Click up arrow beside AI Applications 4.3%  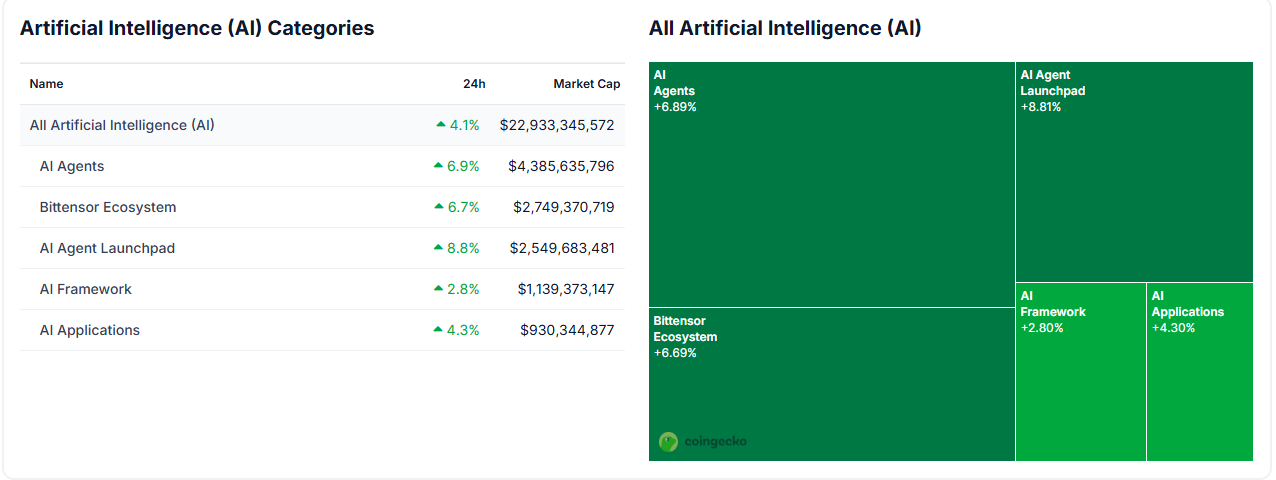pyautogui.click(x=438, y=330)
